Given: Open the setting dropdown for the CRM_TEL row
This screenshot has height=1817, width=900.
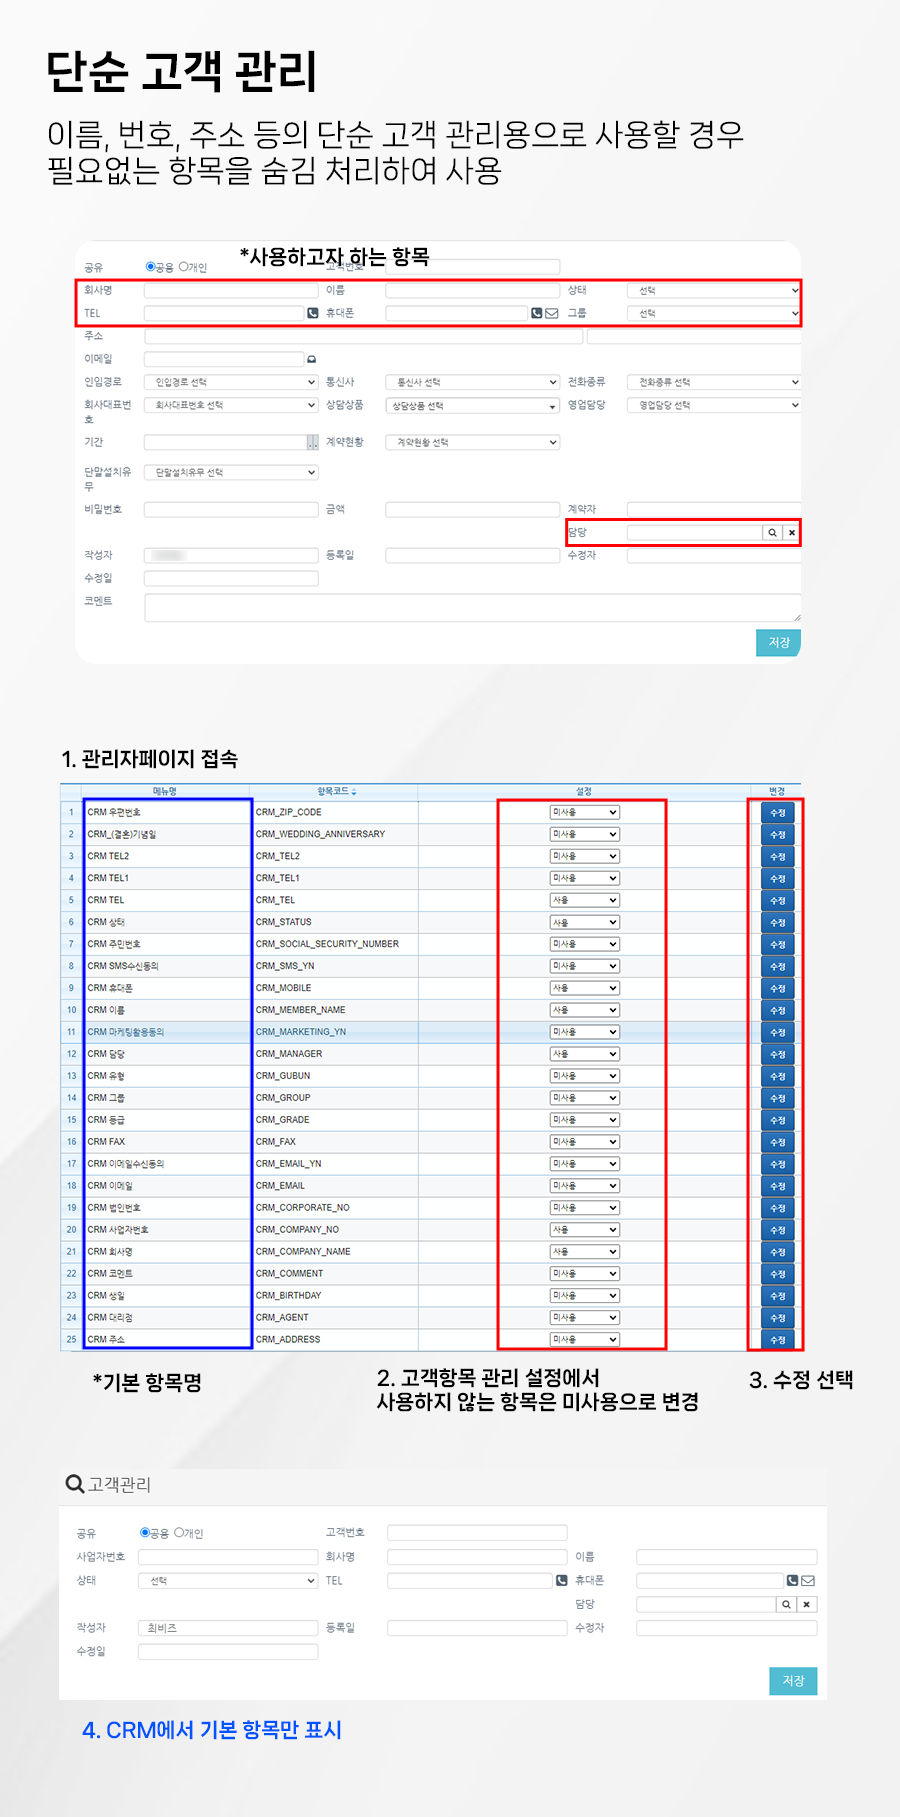Looking at the screenshot, I should tap(585, 900).
